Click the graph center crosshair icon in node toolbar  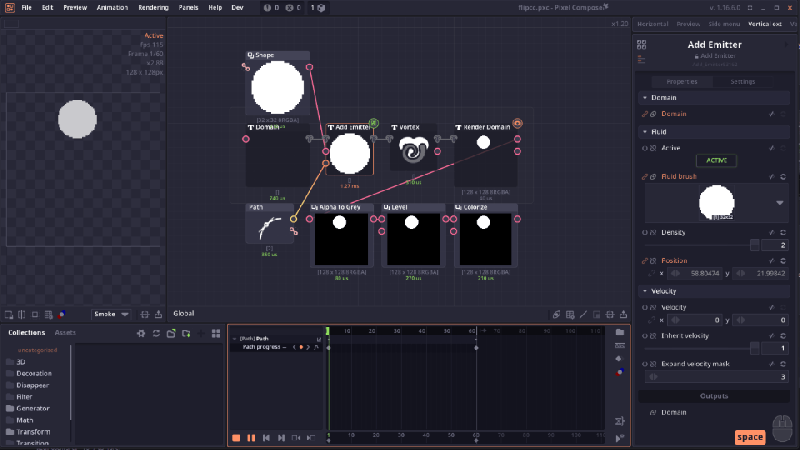pyautogui.click(x=610, y=314)
